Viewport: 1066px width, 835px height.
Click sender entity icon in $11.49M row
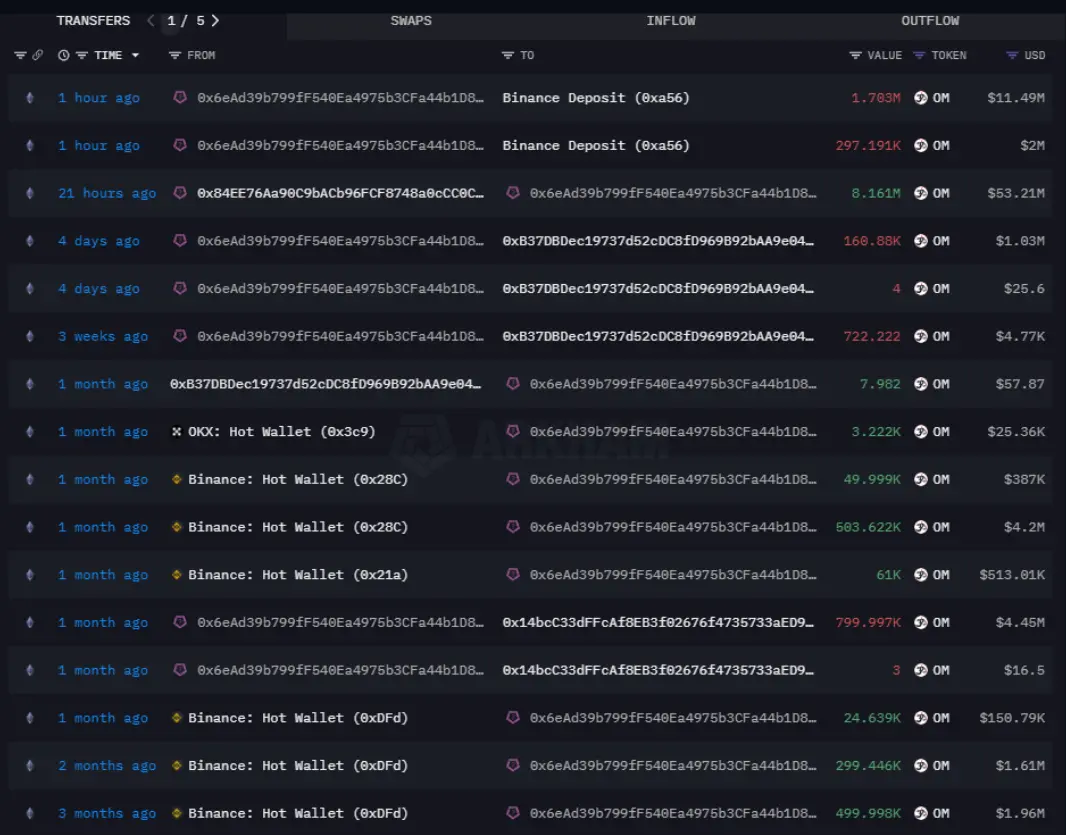179,97
